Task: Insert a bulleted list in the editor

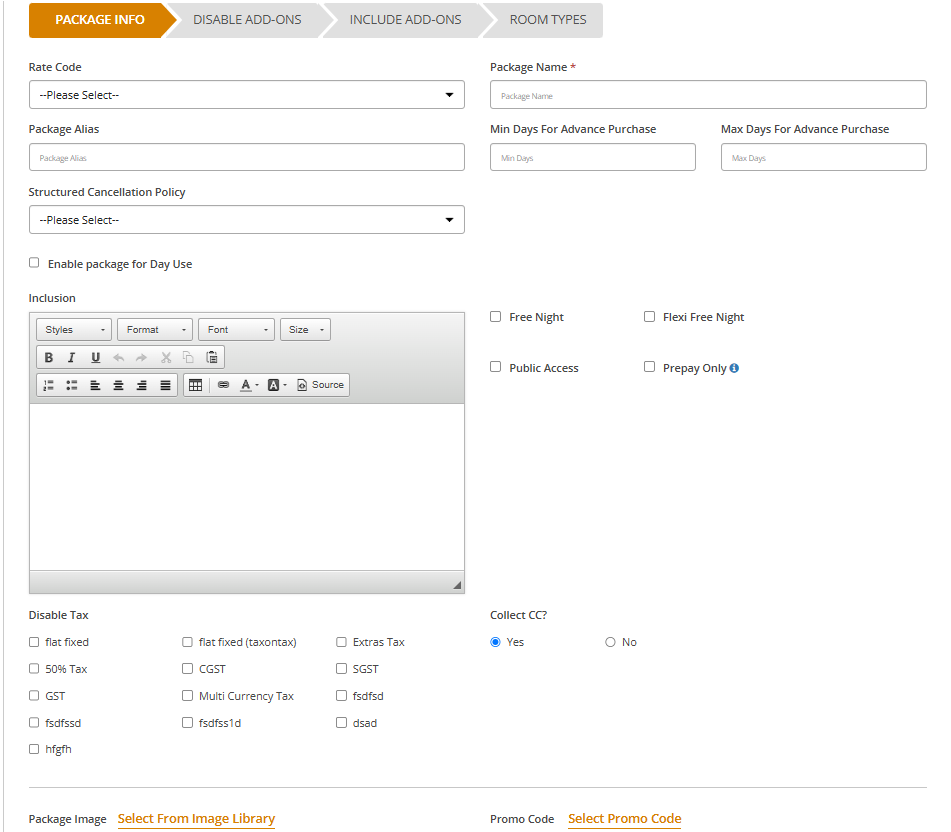Action: (72, 385)
